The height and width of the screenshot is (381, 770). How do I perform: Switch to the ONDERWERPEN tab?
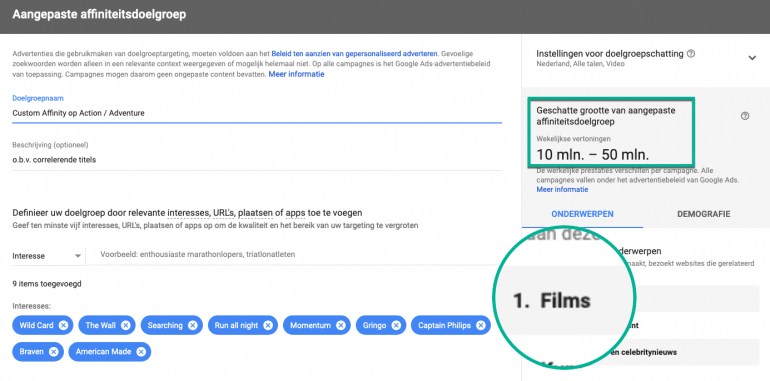click(582, 214)
